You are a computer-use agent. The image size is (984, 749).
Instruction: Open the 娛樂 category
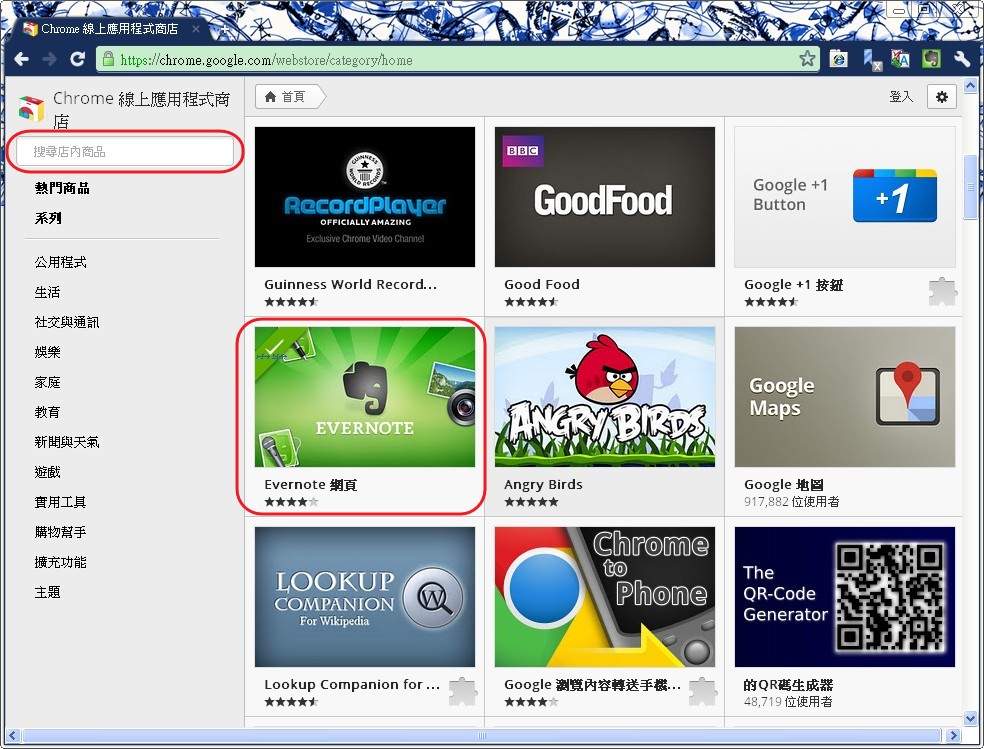[x=47, y=353]
